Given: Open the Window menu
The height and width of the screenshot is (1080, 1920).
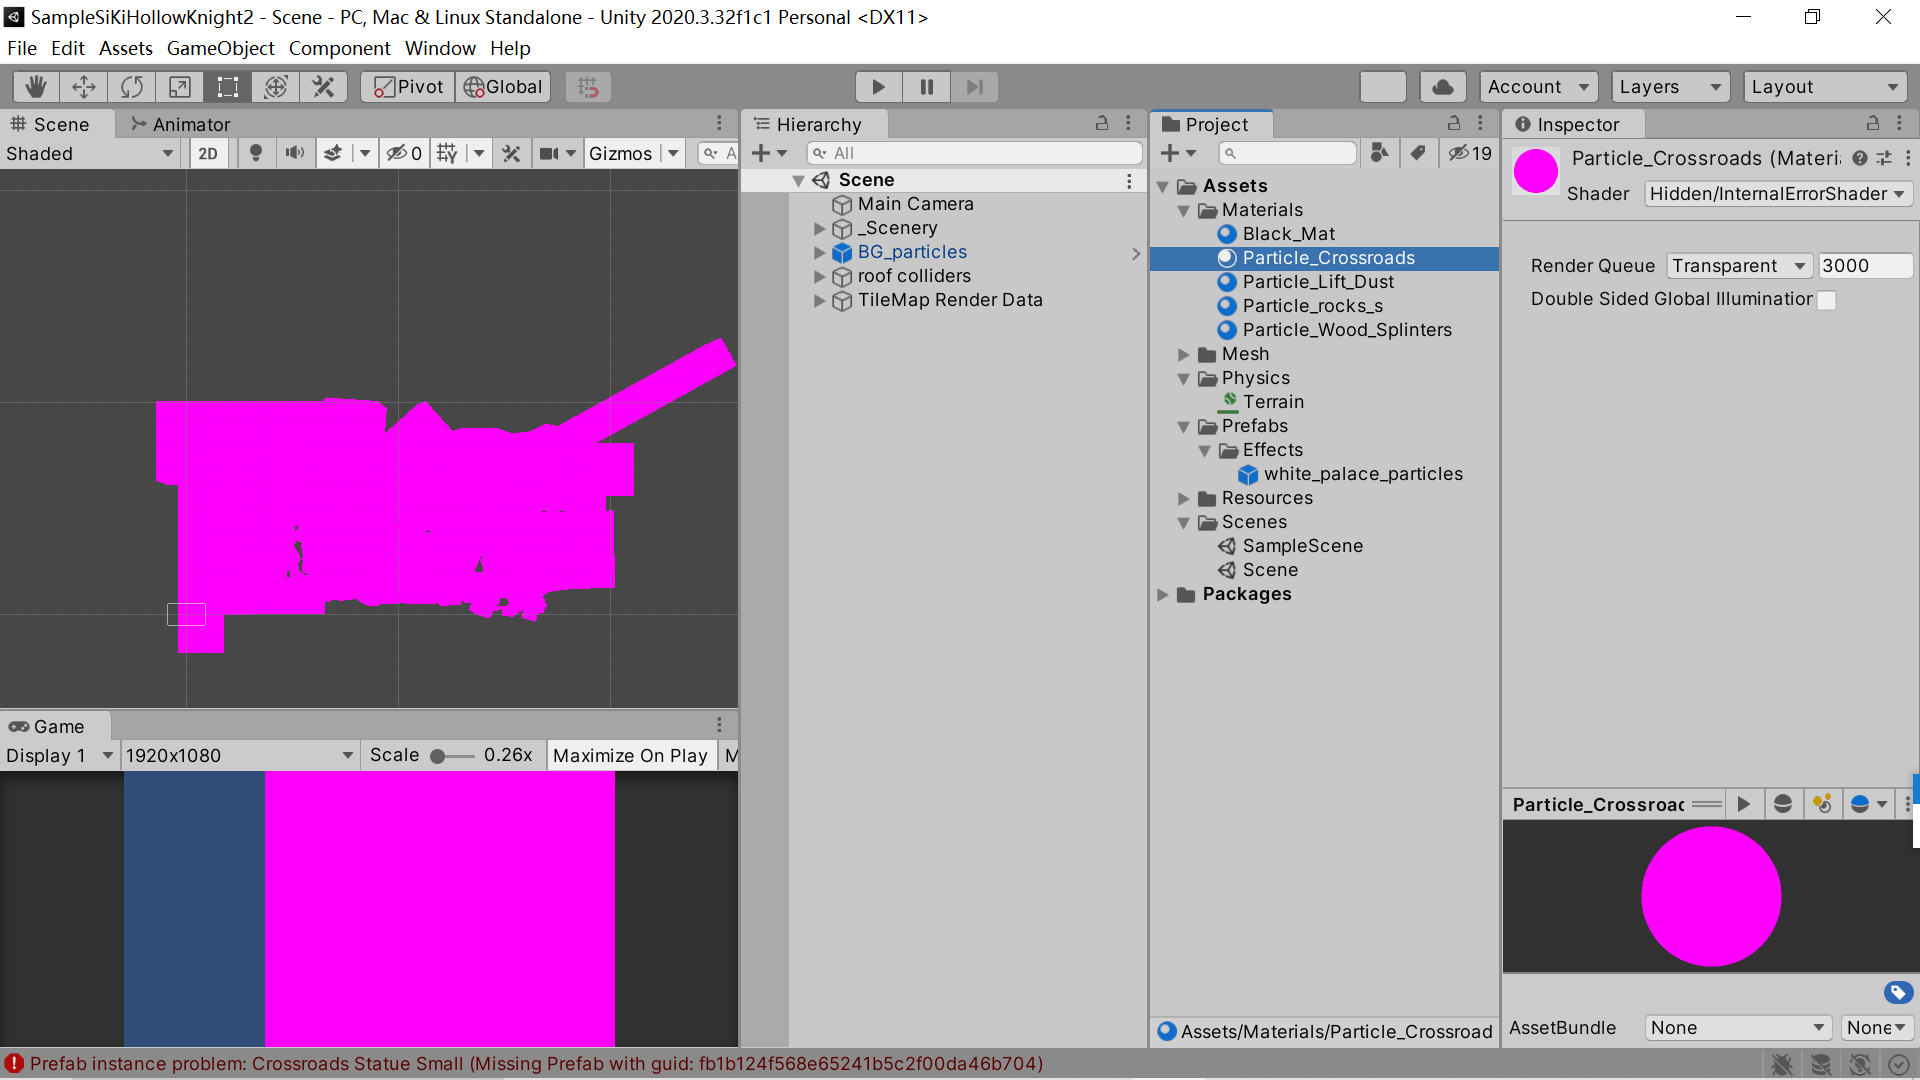Looking at the screenshot, I should tap(440, 48).
